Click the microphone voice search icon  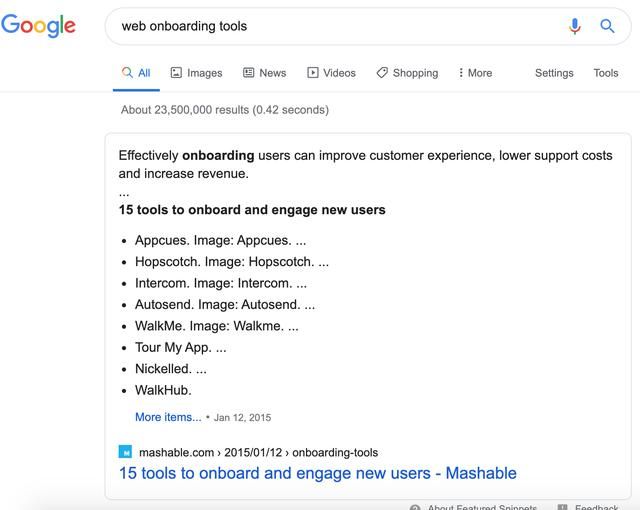[x=575, y=26]
